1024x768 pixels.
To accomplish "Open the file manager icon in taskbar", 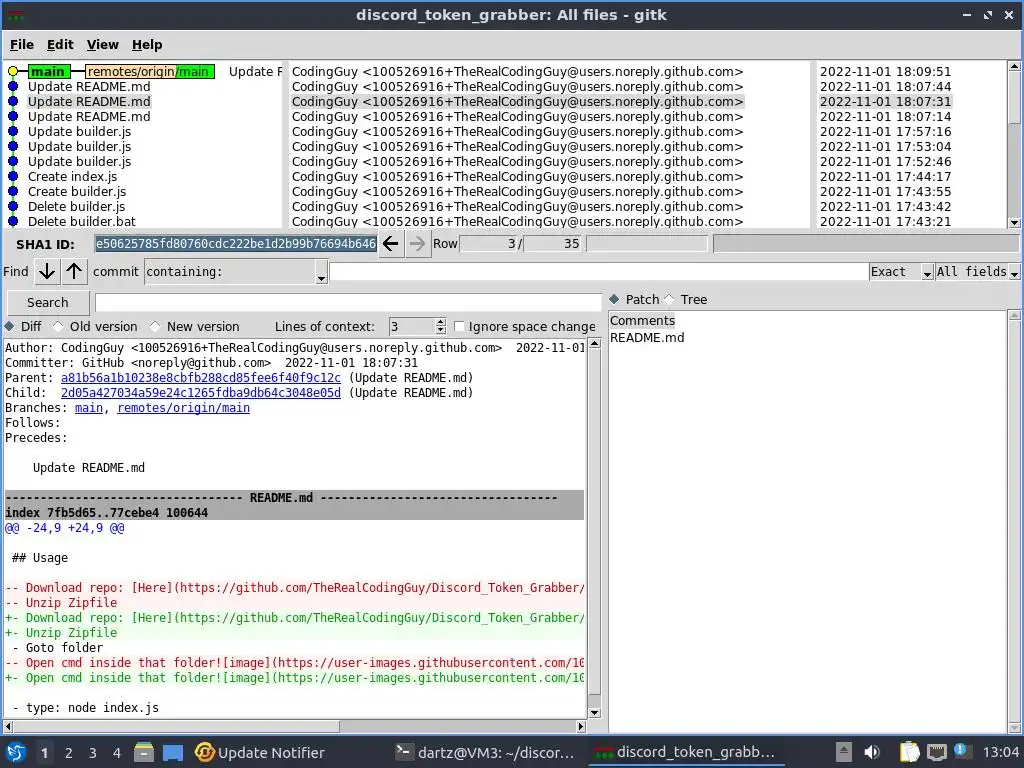I will click(x=144, y=752).
